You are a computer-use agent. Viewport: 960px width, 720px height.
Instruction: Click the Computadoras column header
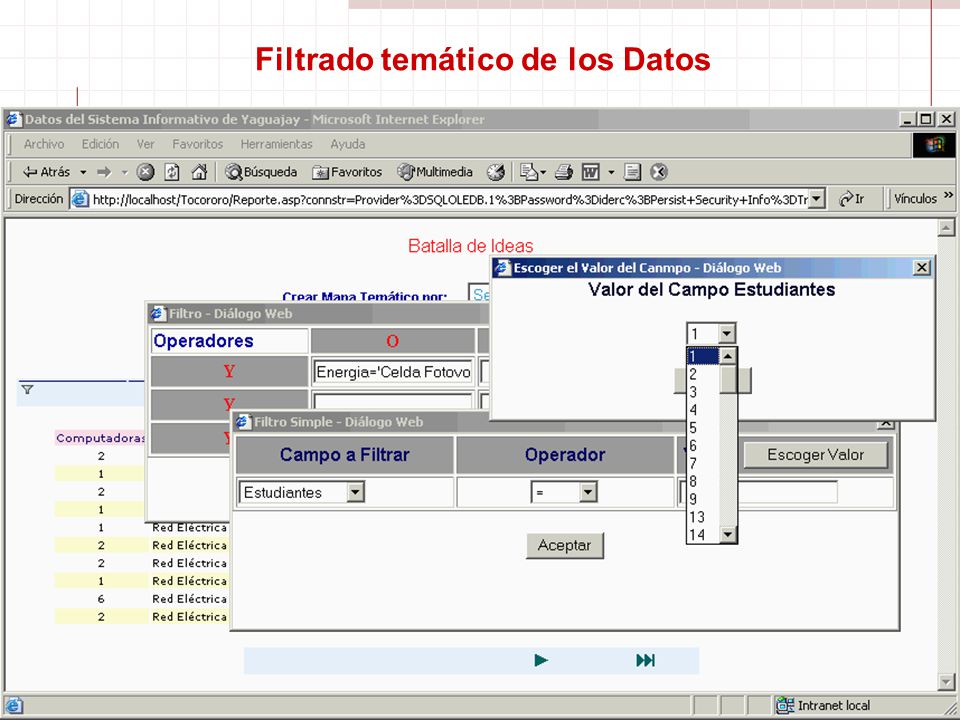coord(100,438)
